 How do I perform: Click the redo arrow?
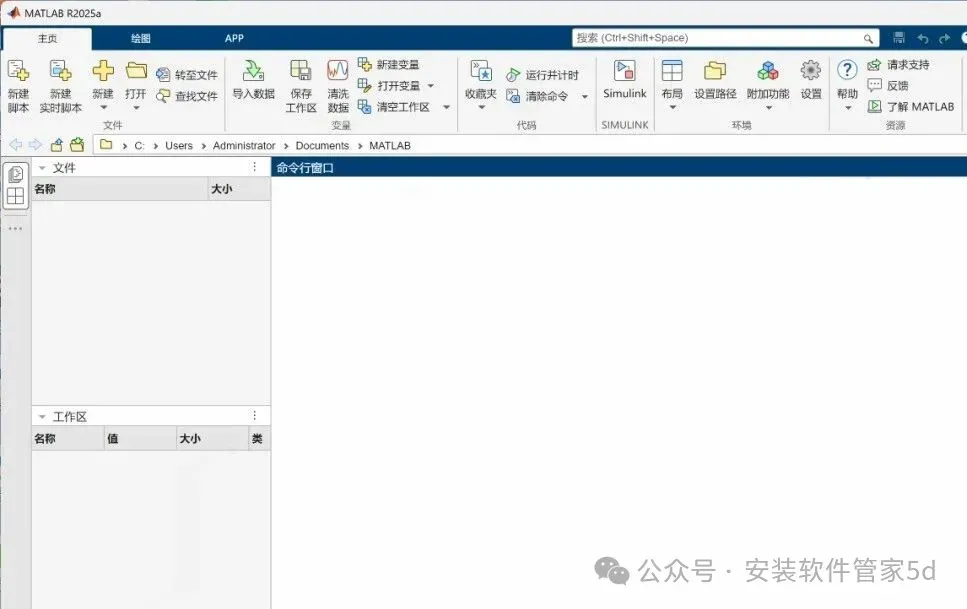[944, 38]
